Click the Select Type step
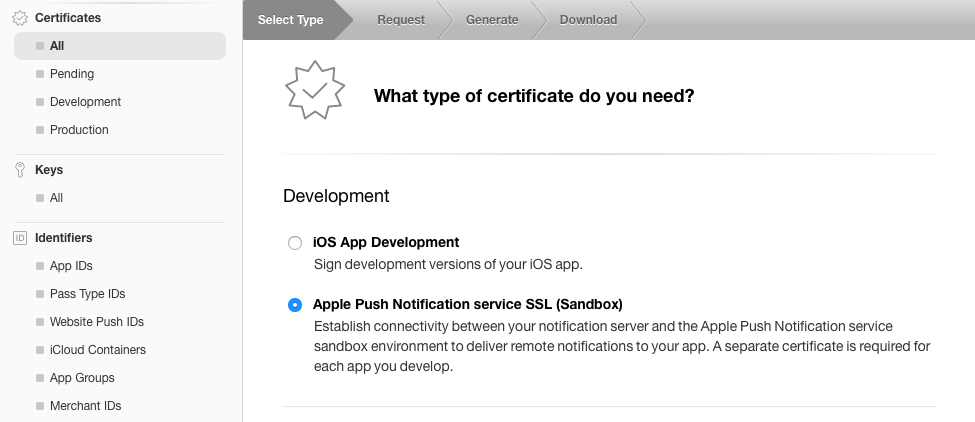 point(290,20)
